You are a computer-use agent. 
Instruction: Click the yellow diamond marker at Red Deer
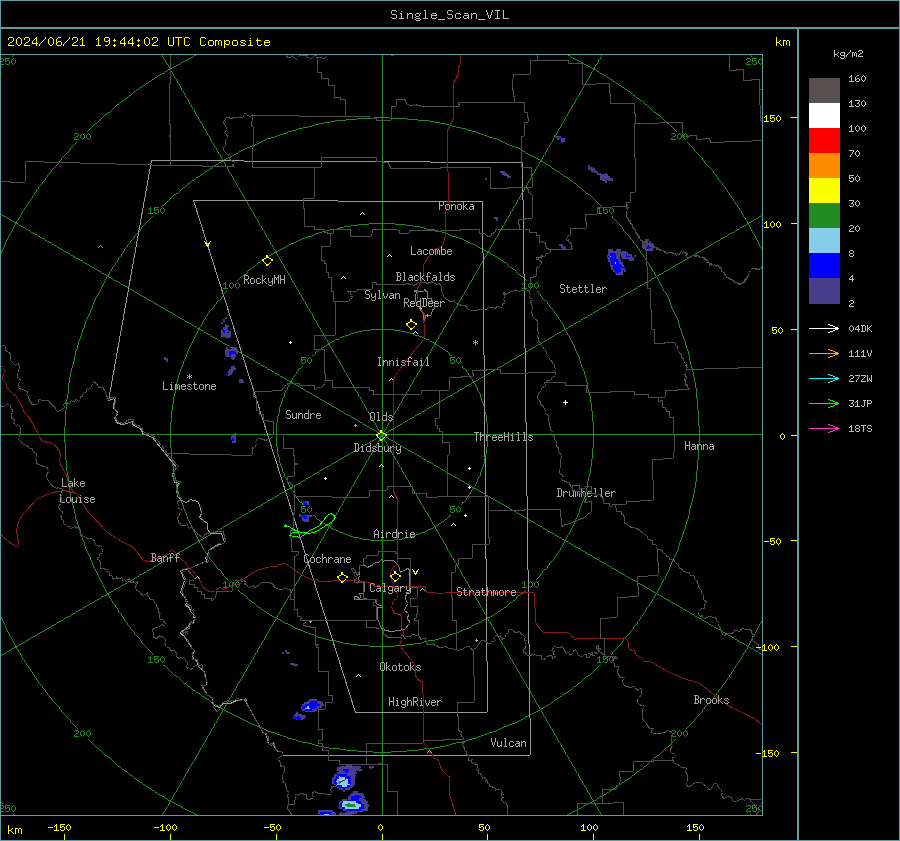(x=411, y=325)
